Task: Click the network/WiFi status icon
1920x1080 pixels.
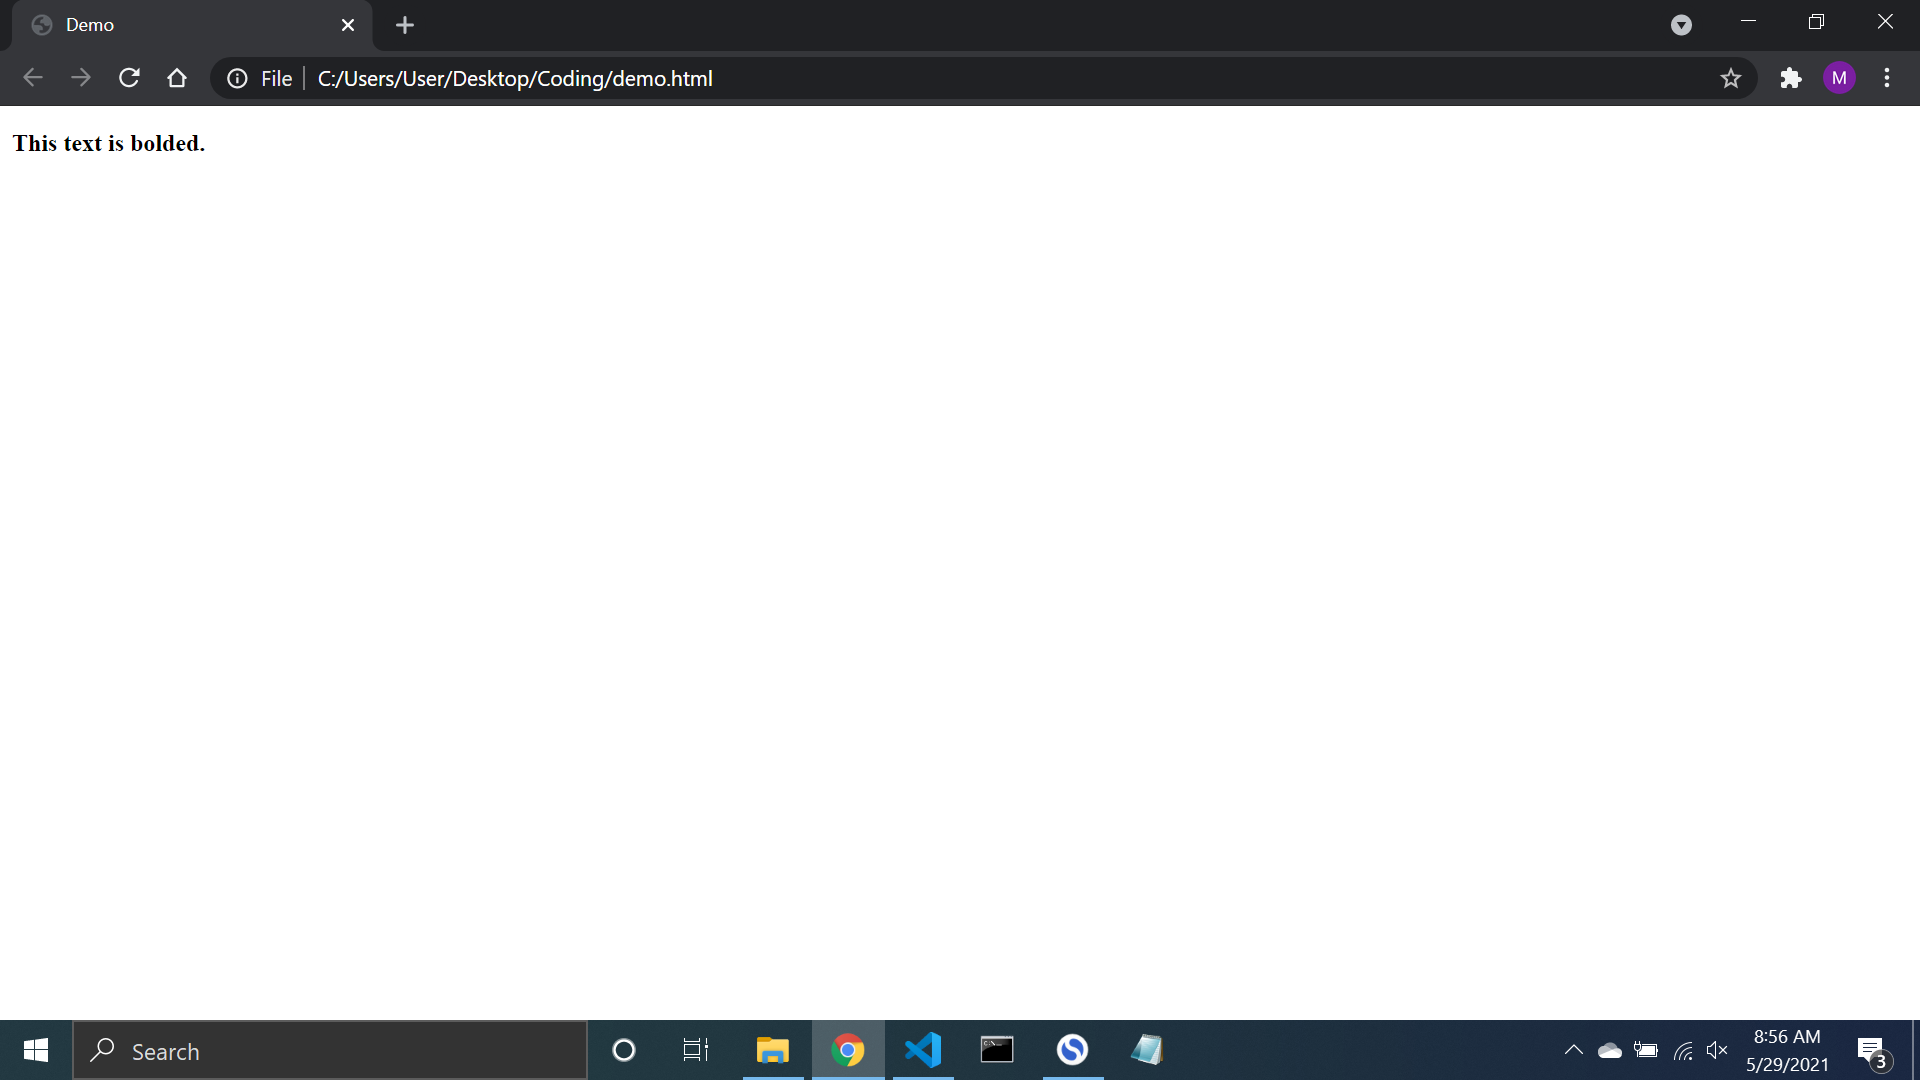Action: [x=1683, y=1051]
